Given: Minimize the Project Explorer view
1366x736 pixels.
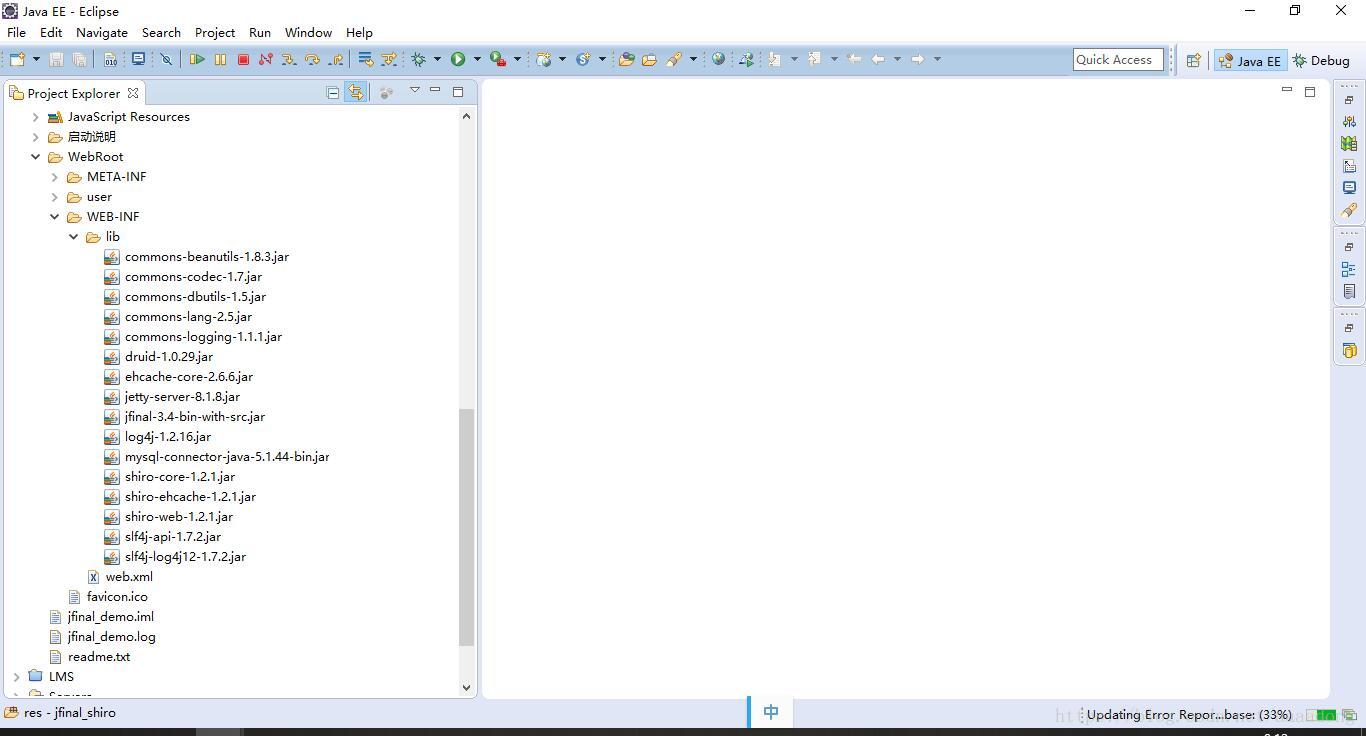Looking at the screenshot, I should tap(435, 90).
